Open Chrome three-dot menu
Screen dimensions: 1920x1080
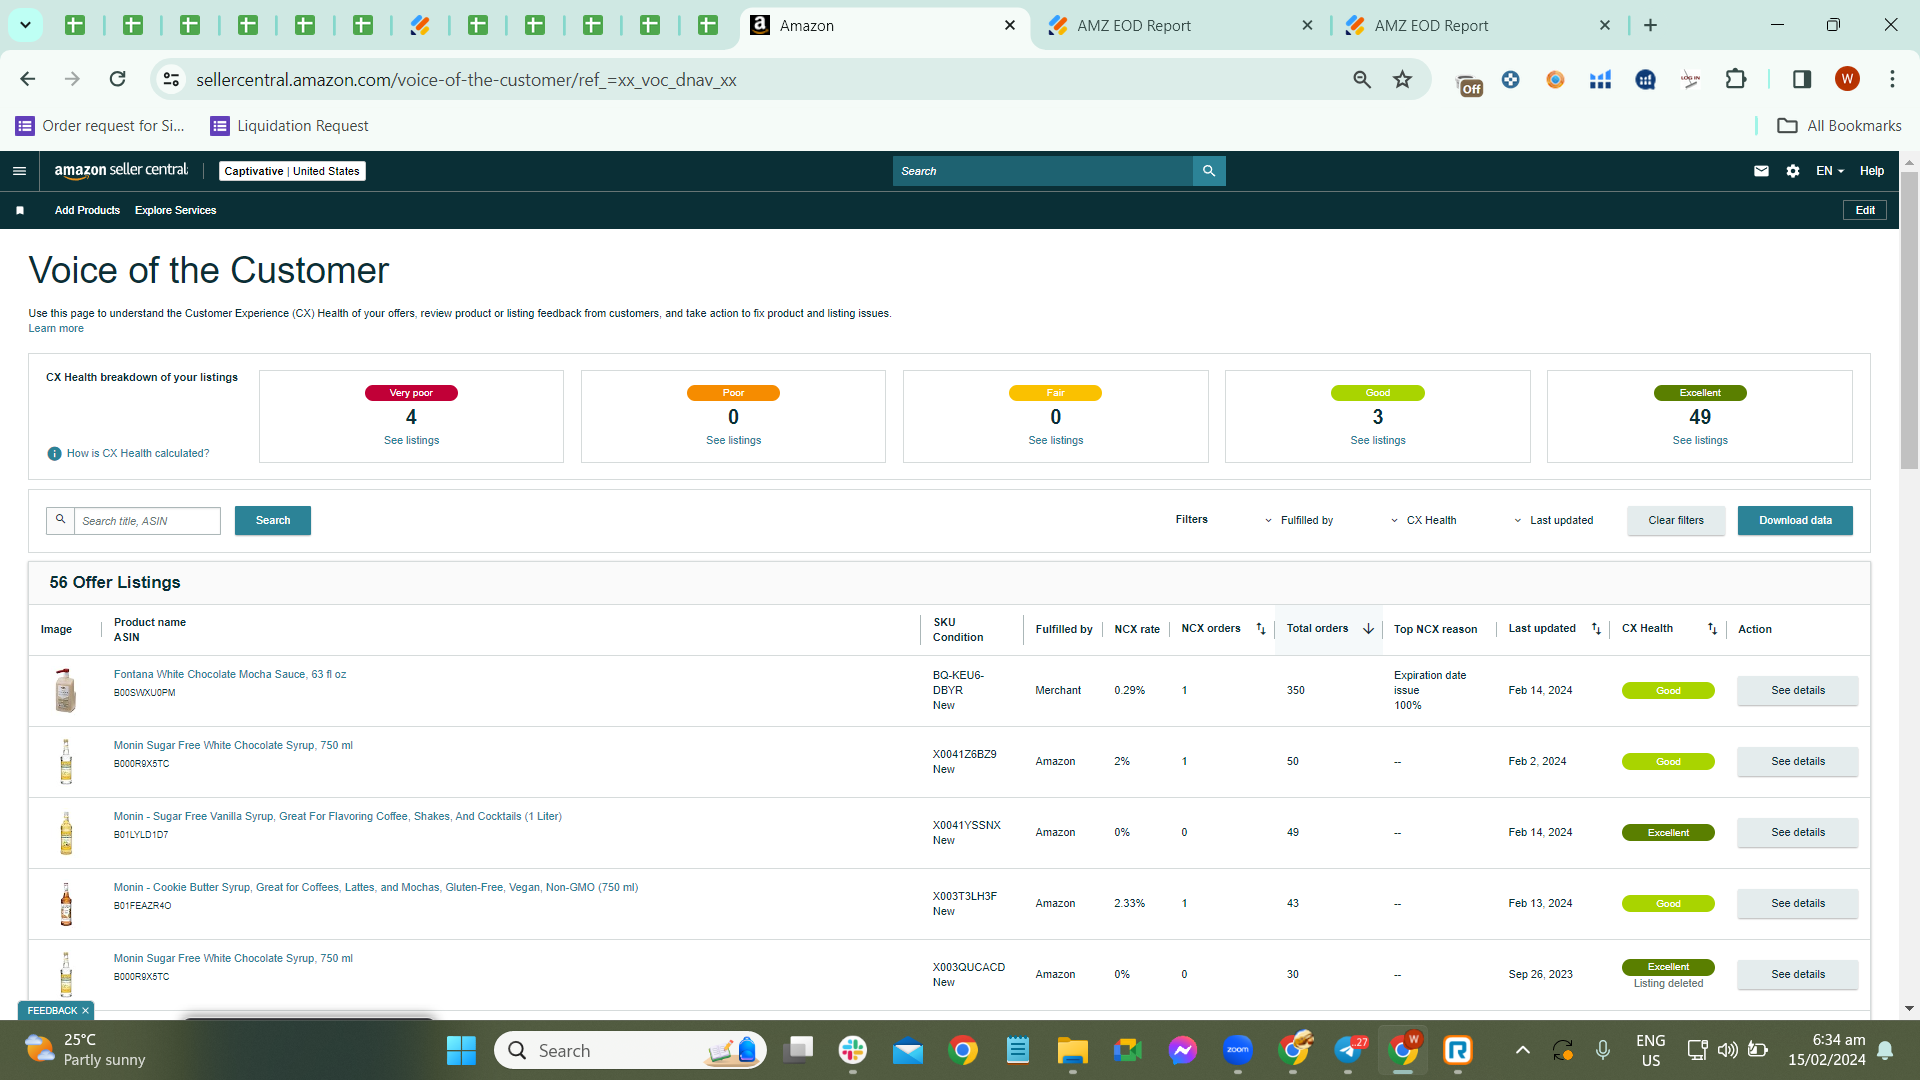point(1892,79)
